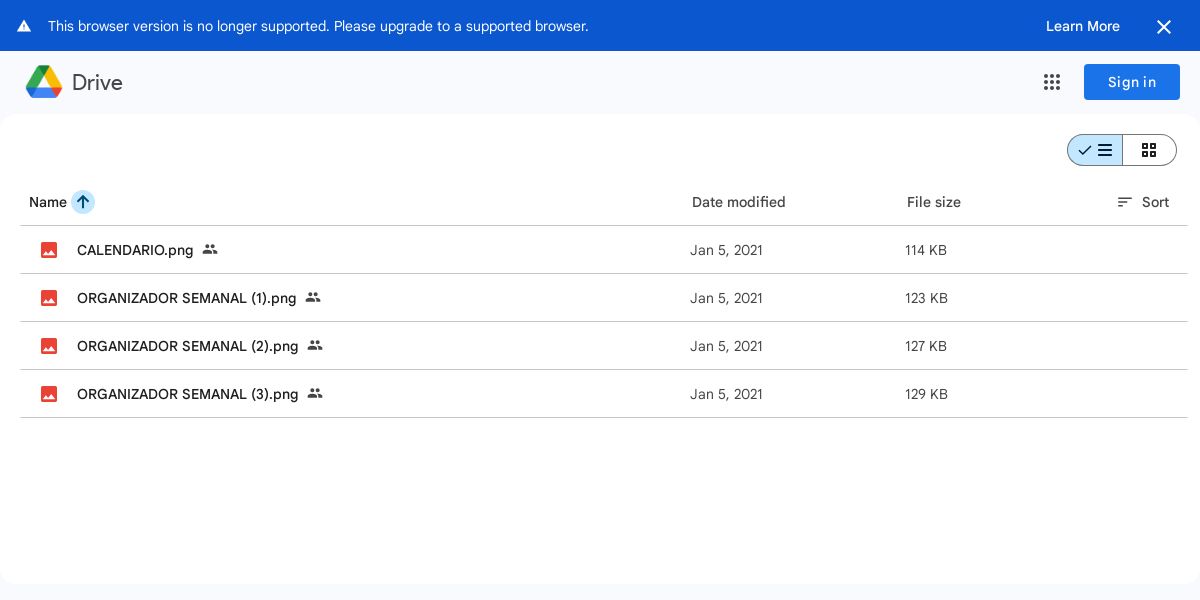Reverse sort direction using the arrow next to Name
This screenshot has height=600, width=1200.
pos(83,202)
